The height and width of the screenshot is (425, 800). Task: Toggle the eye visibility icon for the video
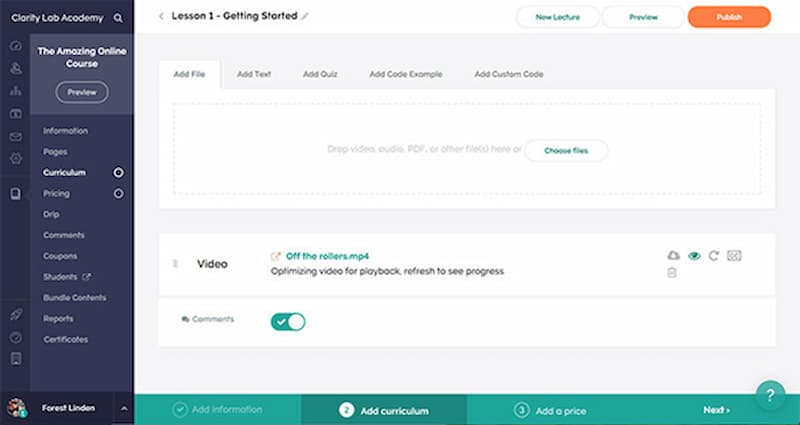(694, 256)
